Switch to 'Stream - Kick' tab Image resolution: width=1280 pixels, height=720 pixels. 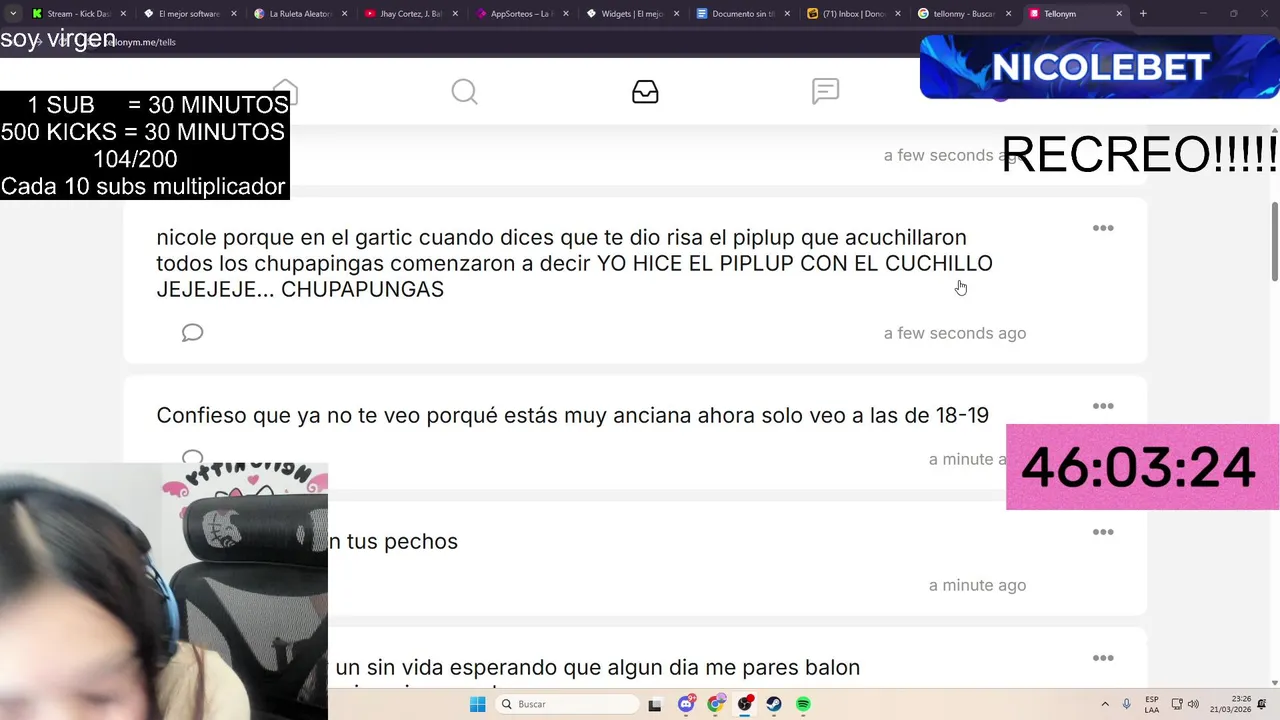click(78, 14)
